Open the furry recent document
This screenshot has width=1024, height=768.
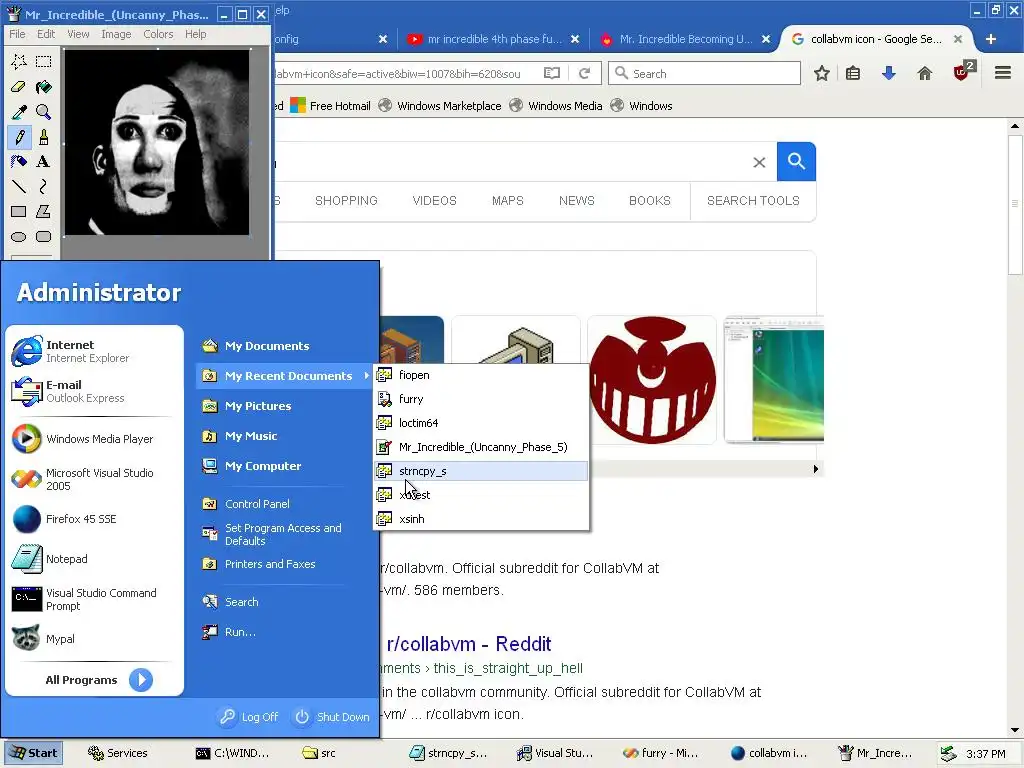point(481,399)
